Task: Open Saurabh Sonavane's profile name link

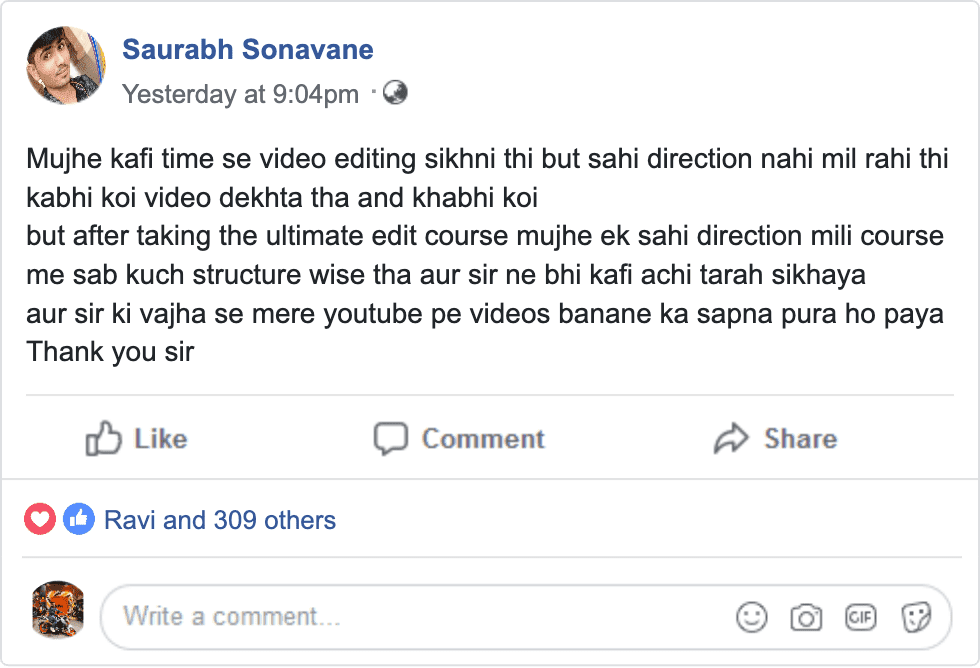Action: (x=247, y=49)
